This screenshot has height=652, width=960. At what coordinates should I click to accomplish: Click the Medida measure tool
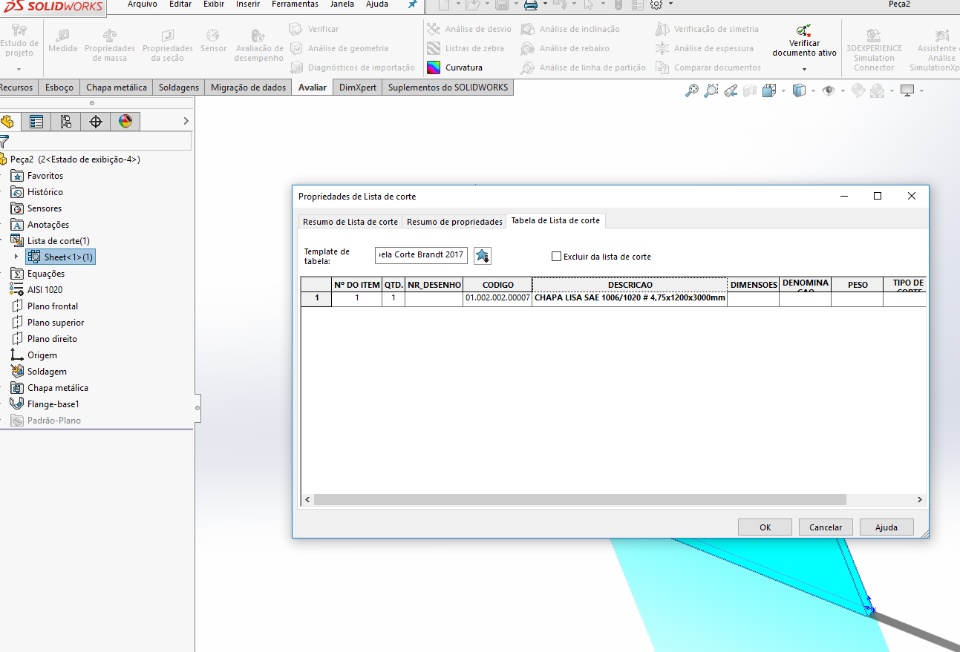pyautogui.click(x=62, y=40)
